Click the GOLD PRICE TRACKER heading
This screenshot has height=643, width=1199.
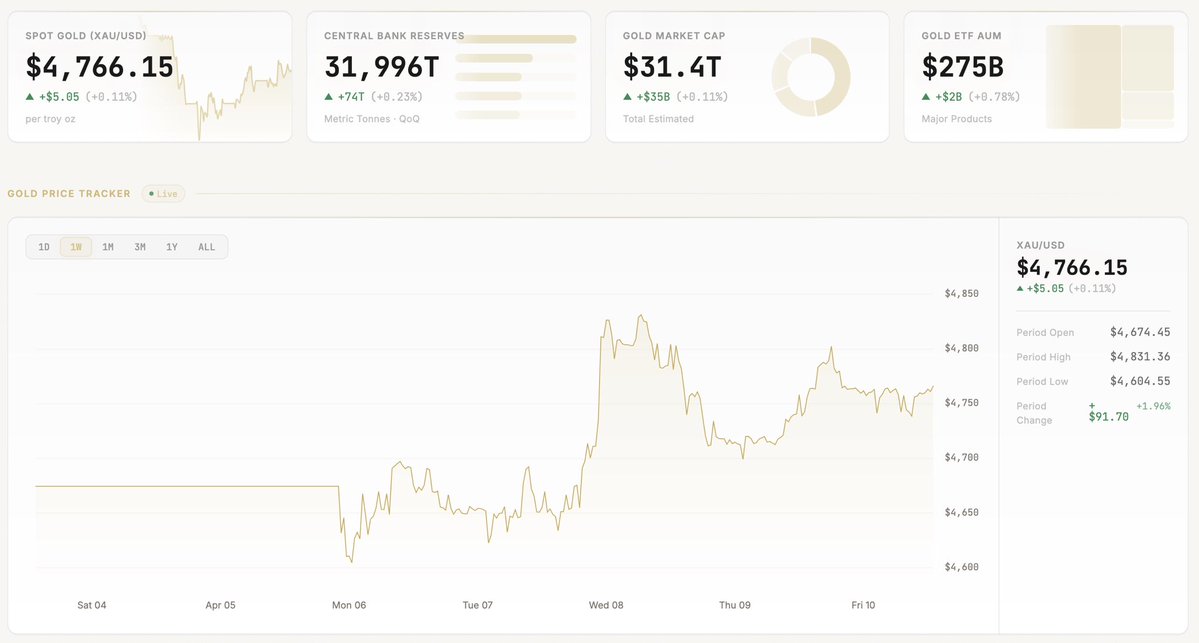[x=69, y=194]
